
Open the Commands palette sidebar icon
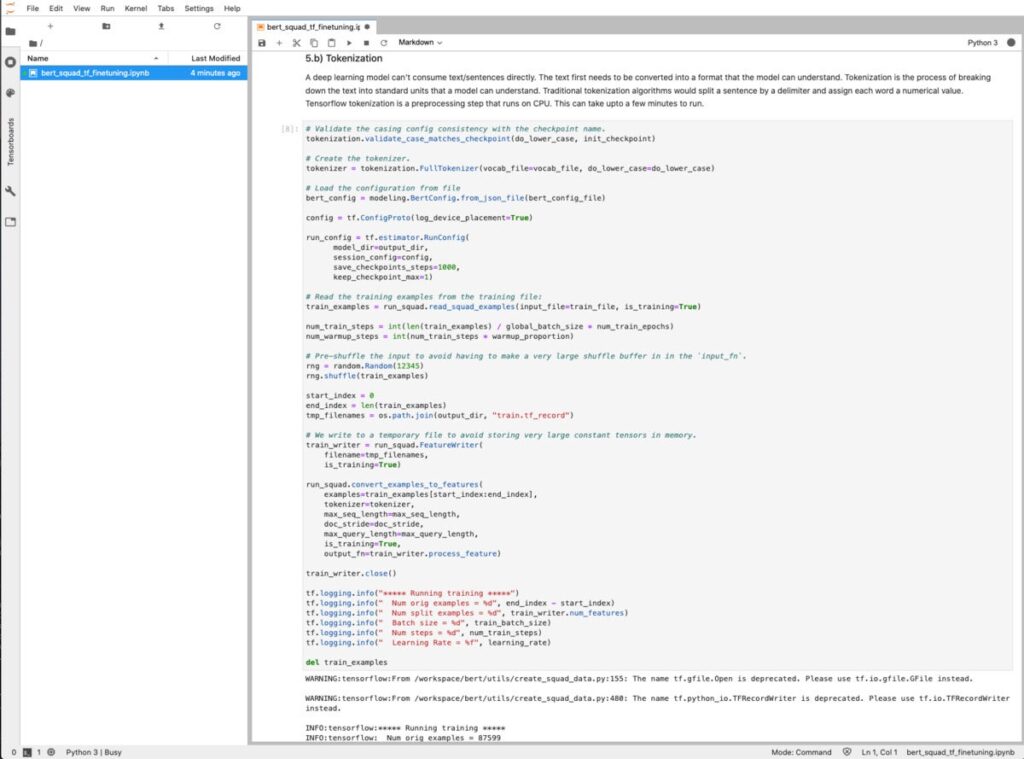[x=11, y=93]
